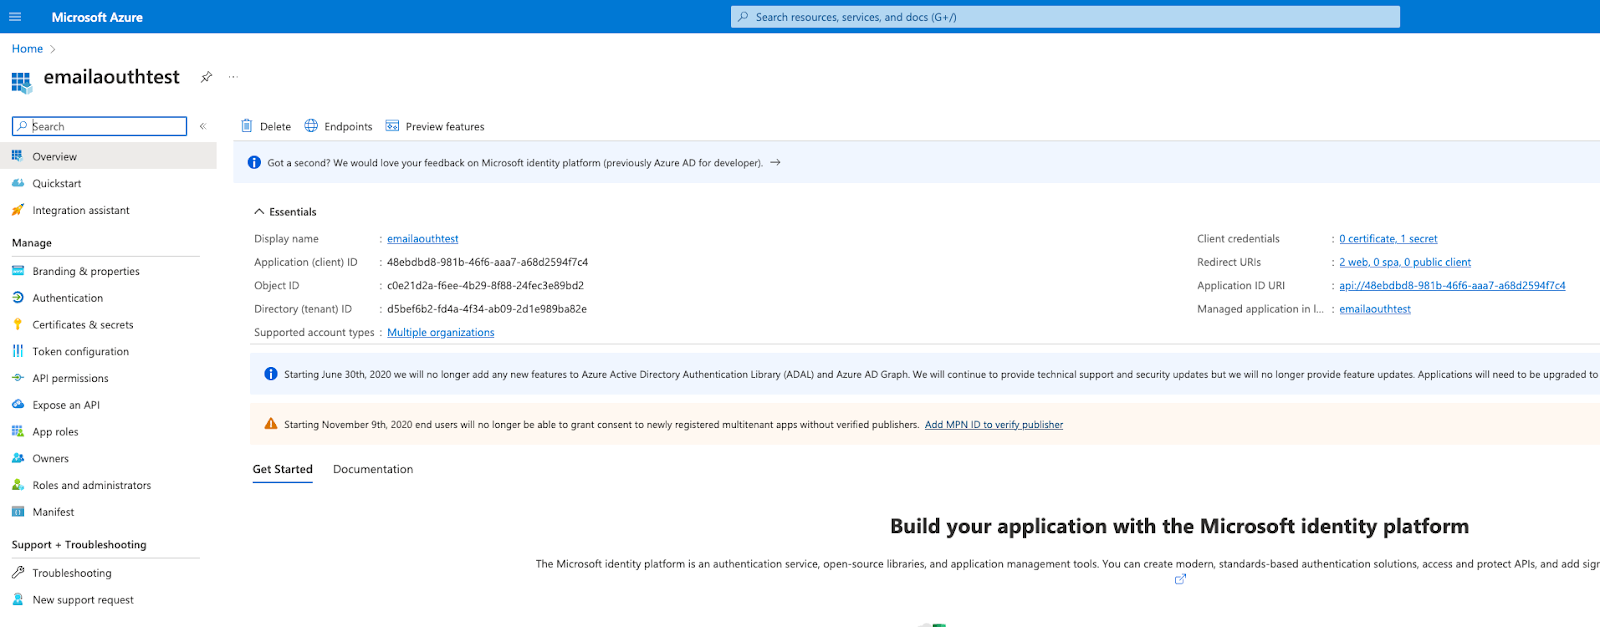Select the Object ID value

(x=485, y=285)
